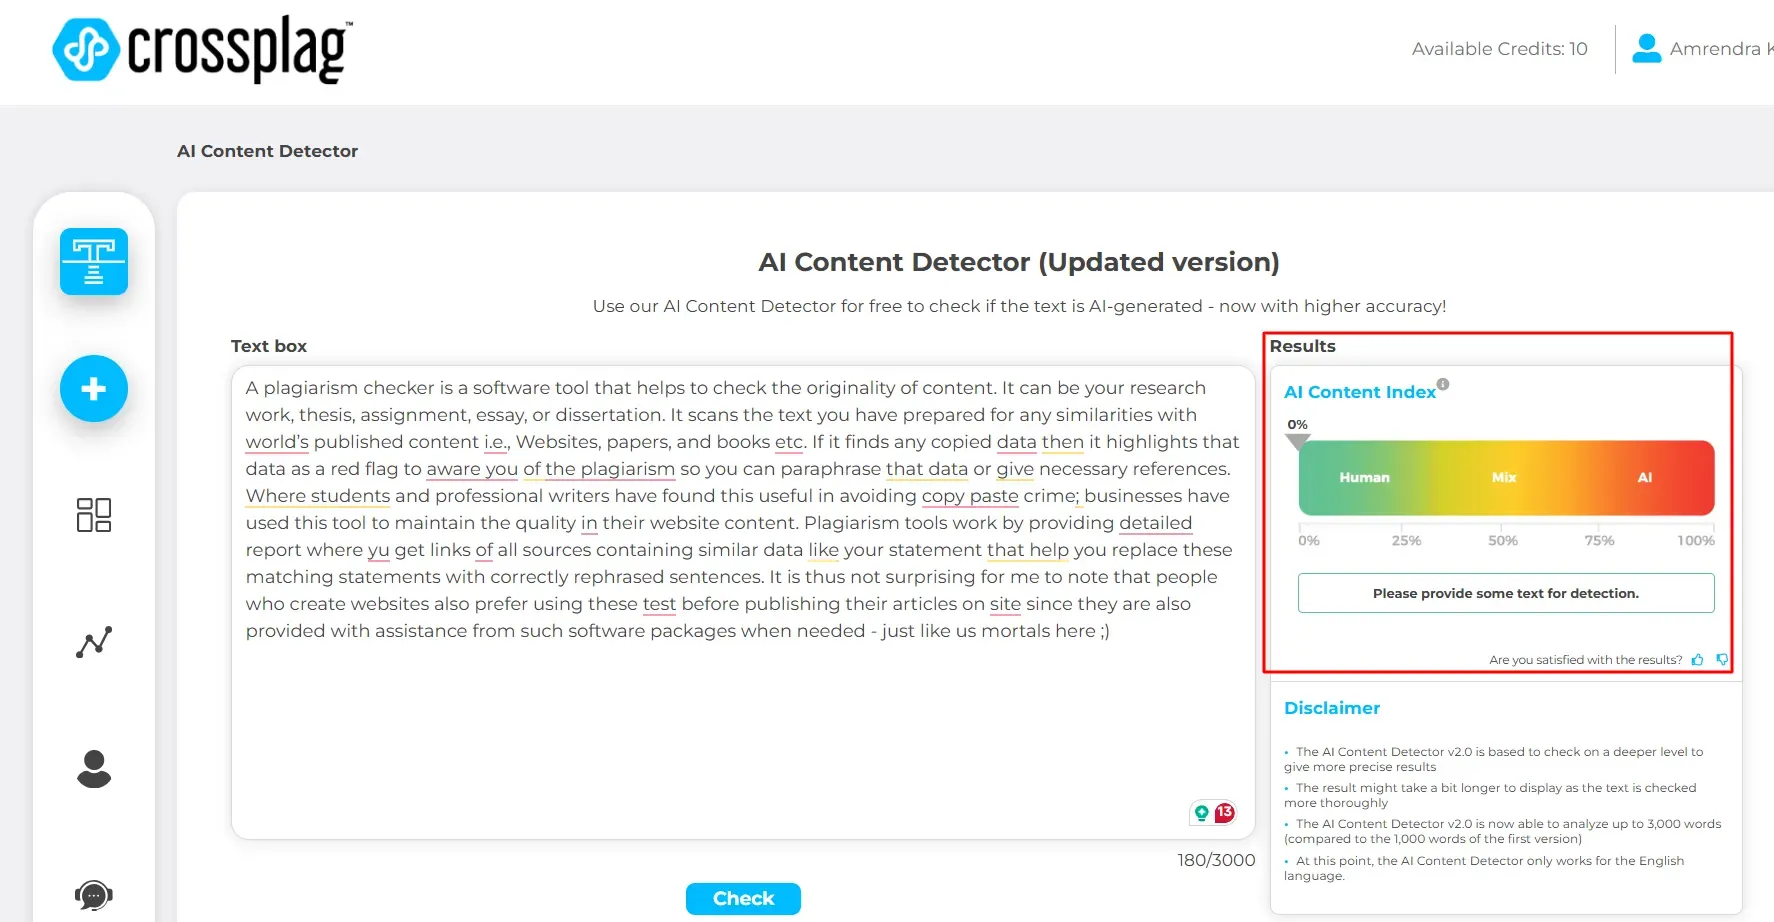Click the blue plus button in sidebar
1774x922 pixels.
coord(94,389)
